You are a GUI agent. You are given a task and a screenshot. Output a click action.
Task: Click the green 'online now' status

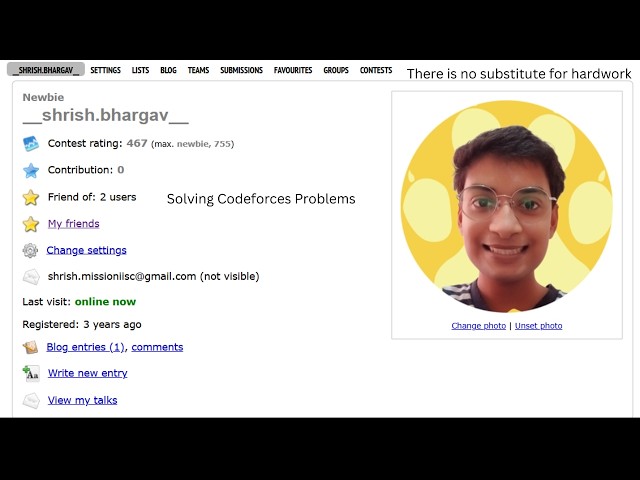(105, 302)
